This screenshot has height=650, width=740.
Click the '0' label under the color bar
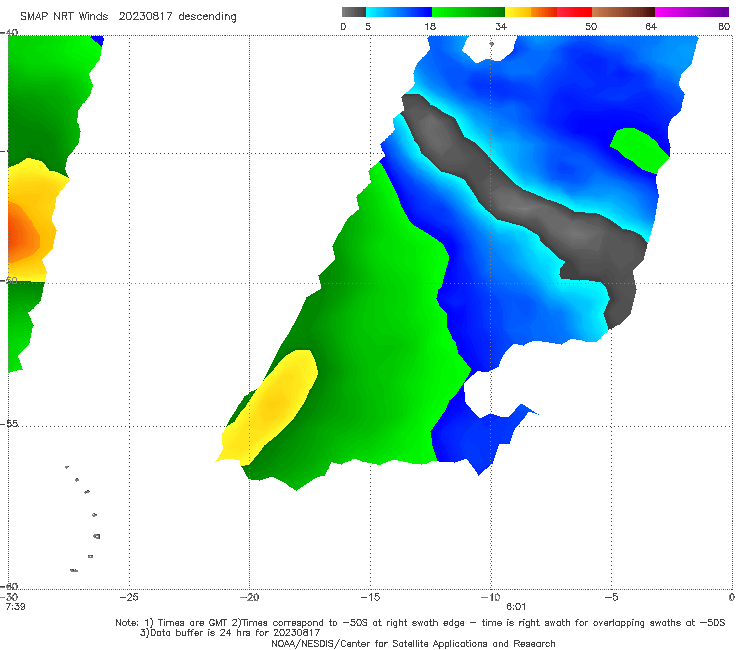point(343,26)
